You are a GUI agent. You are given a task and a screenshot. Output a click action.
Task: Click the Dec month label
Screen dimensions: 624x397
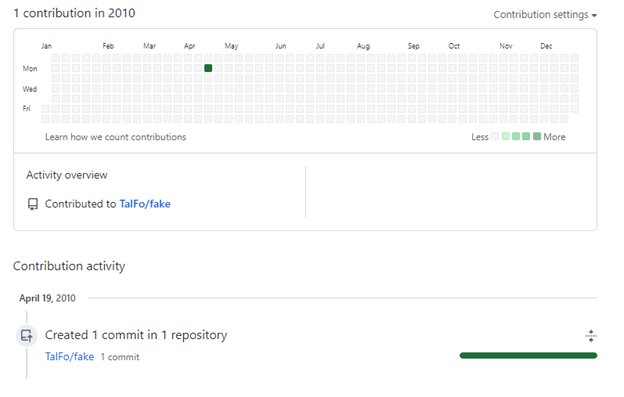tap(546, 46)
